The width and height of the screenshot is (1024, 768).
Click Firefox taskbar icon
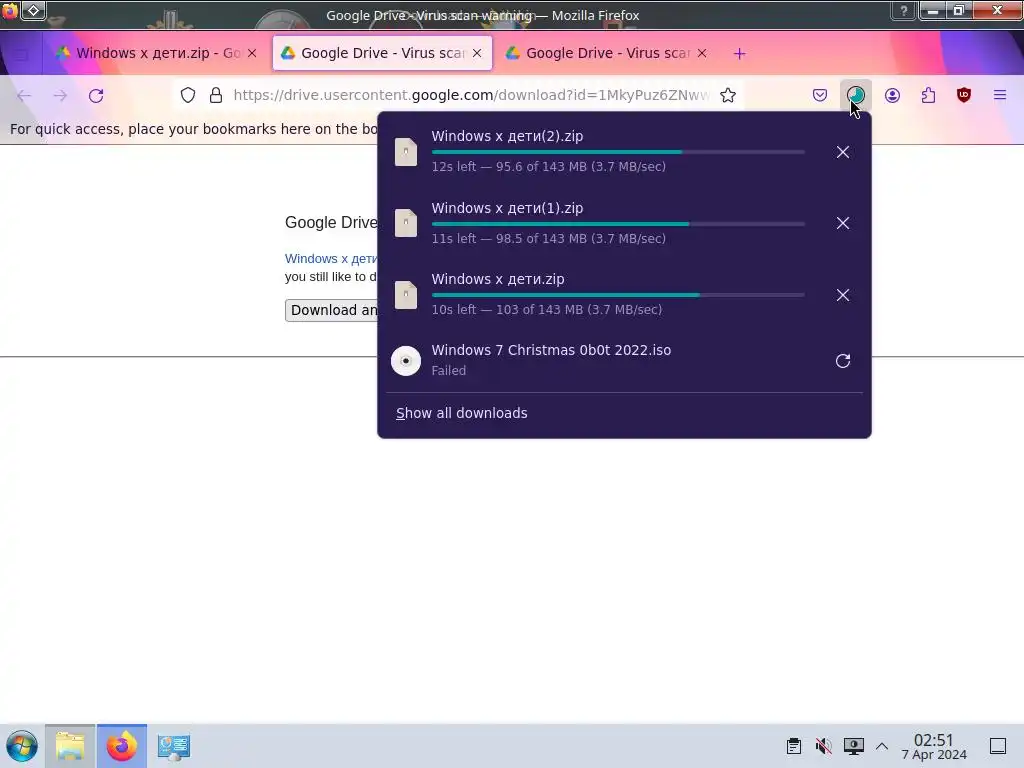pyautogui.click(x=122, y=746)
